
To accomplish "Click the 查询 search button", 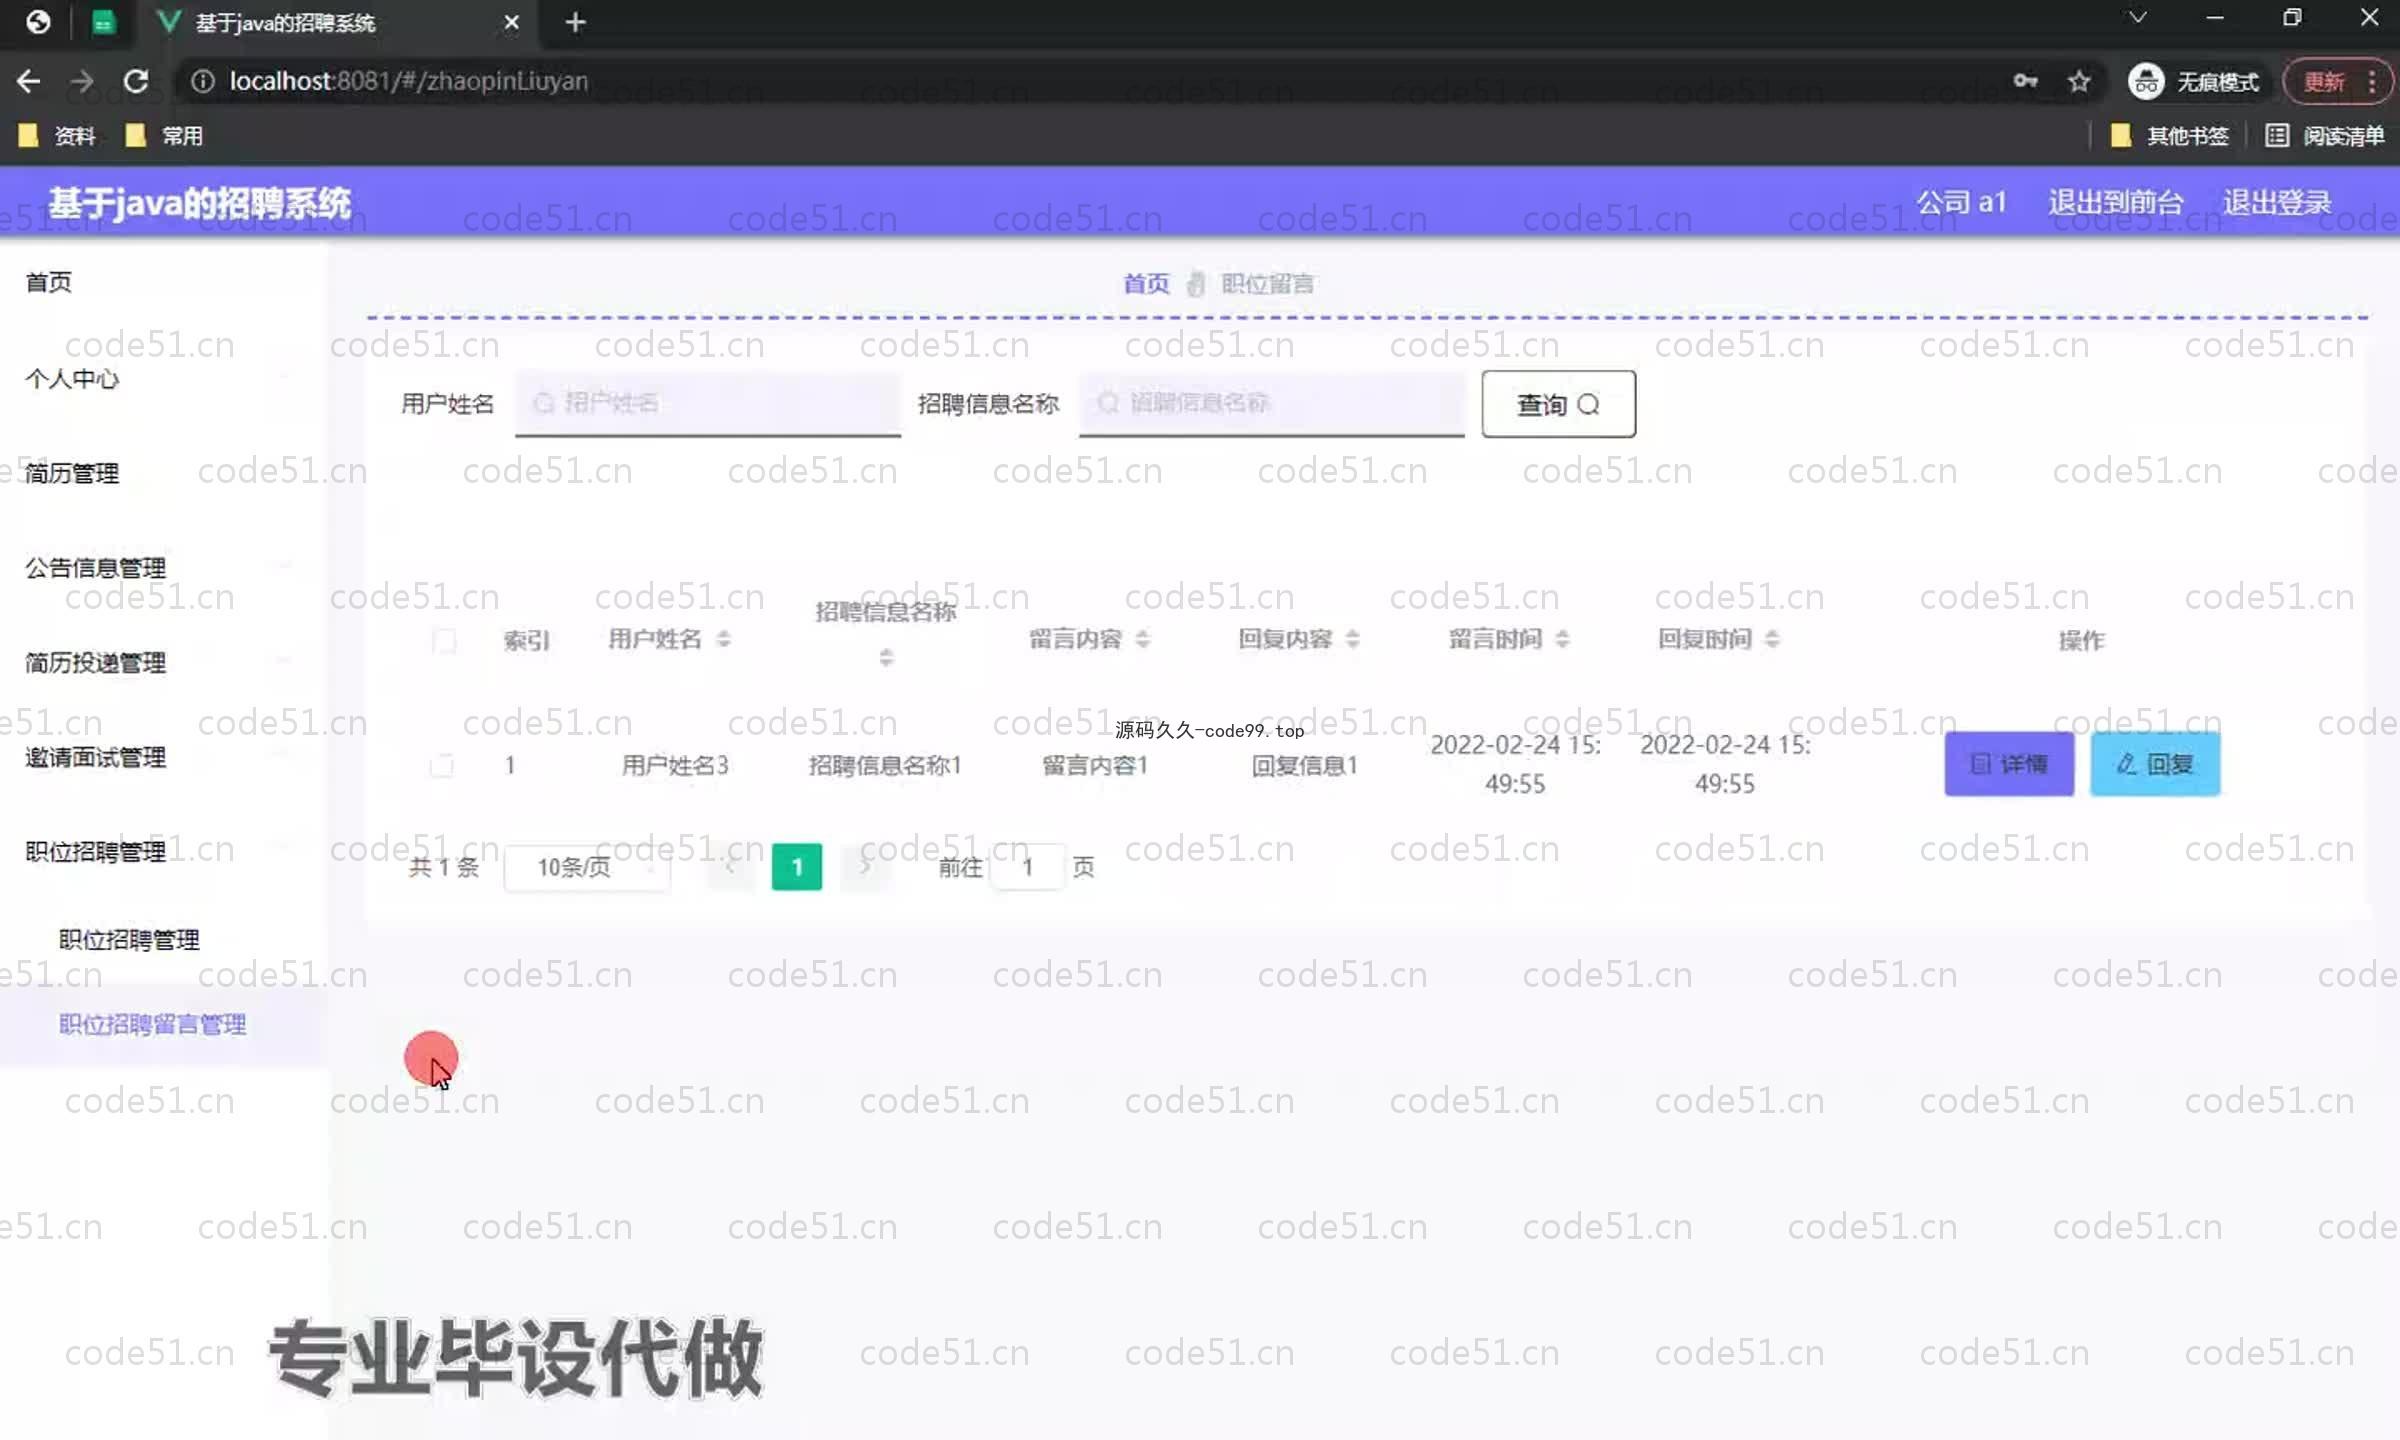I will tap(1558, 404).
